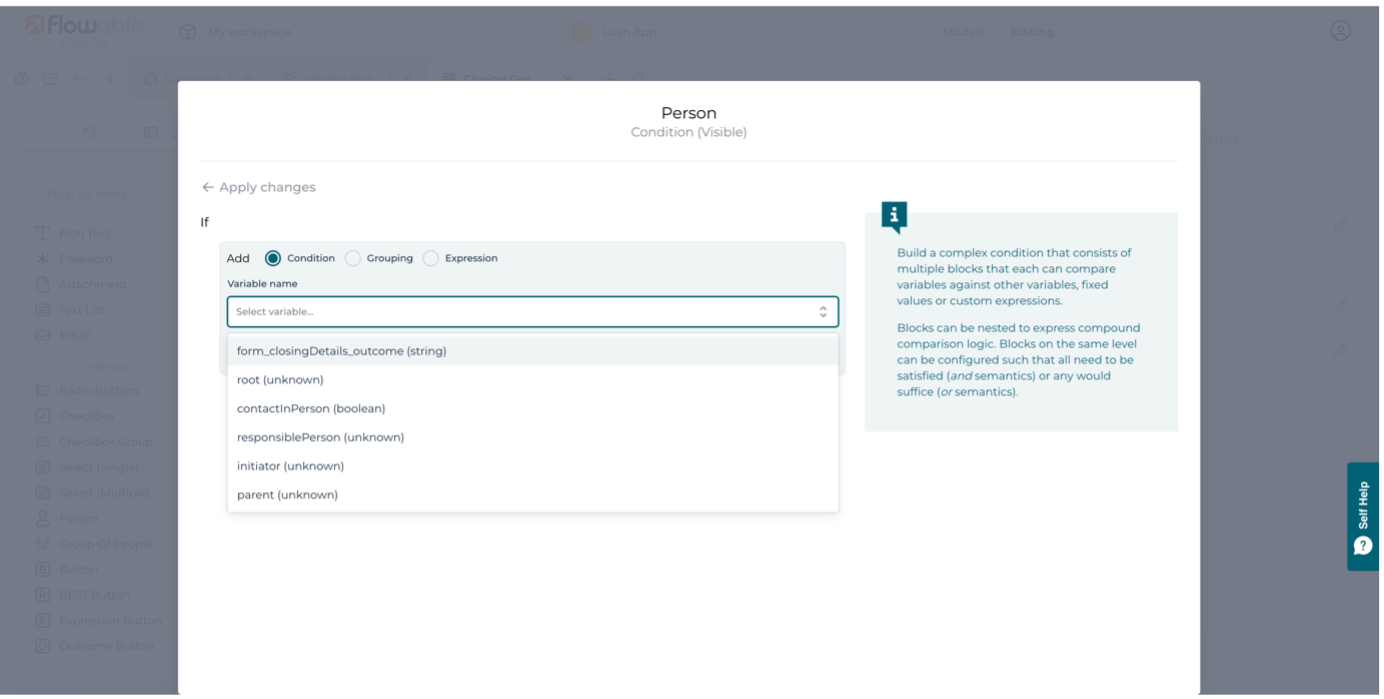Viewport: 1384px width, 699px height.
Task: Select root (unknown) variable
Action: (280, 380)
